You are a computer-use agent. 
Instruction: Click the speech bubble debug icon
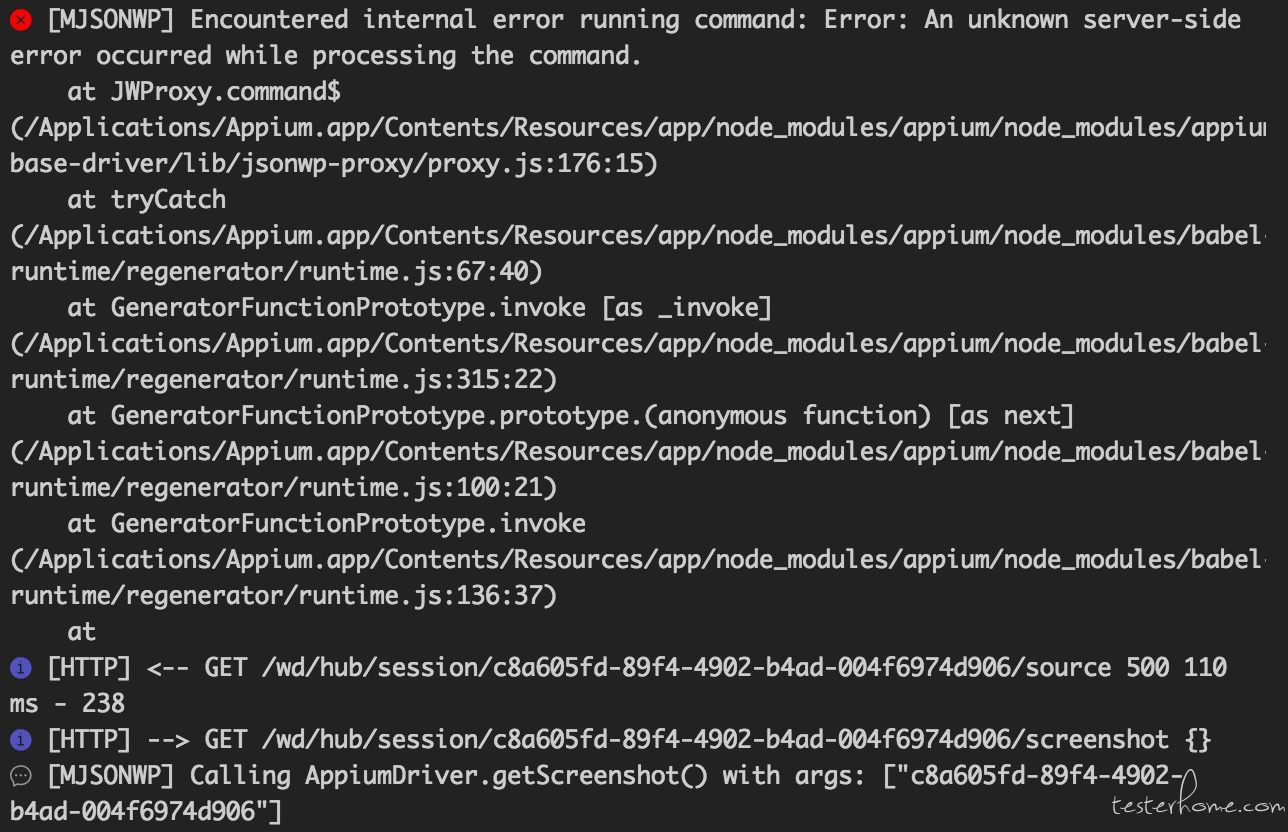tap(20, 776)
